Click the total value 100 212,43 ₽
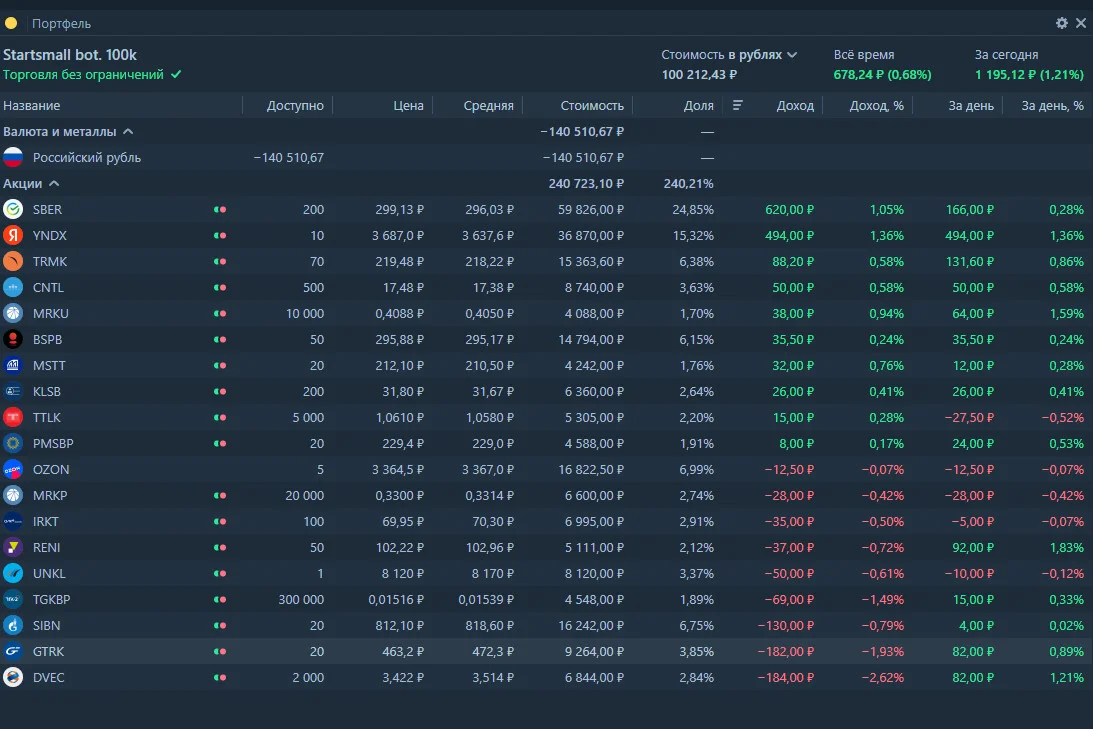The height and width of the screenshot is (729, 1093). click(x=699, y=75)
